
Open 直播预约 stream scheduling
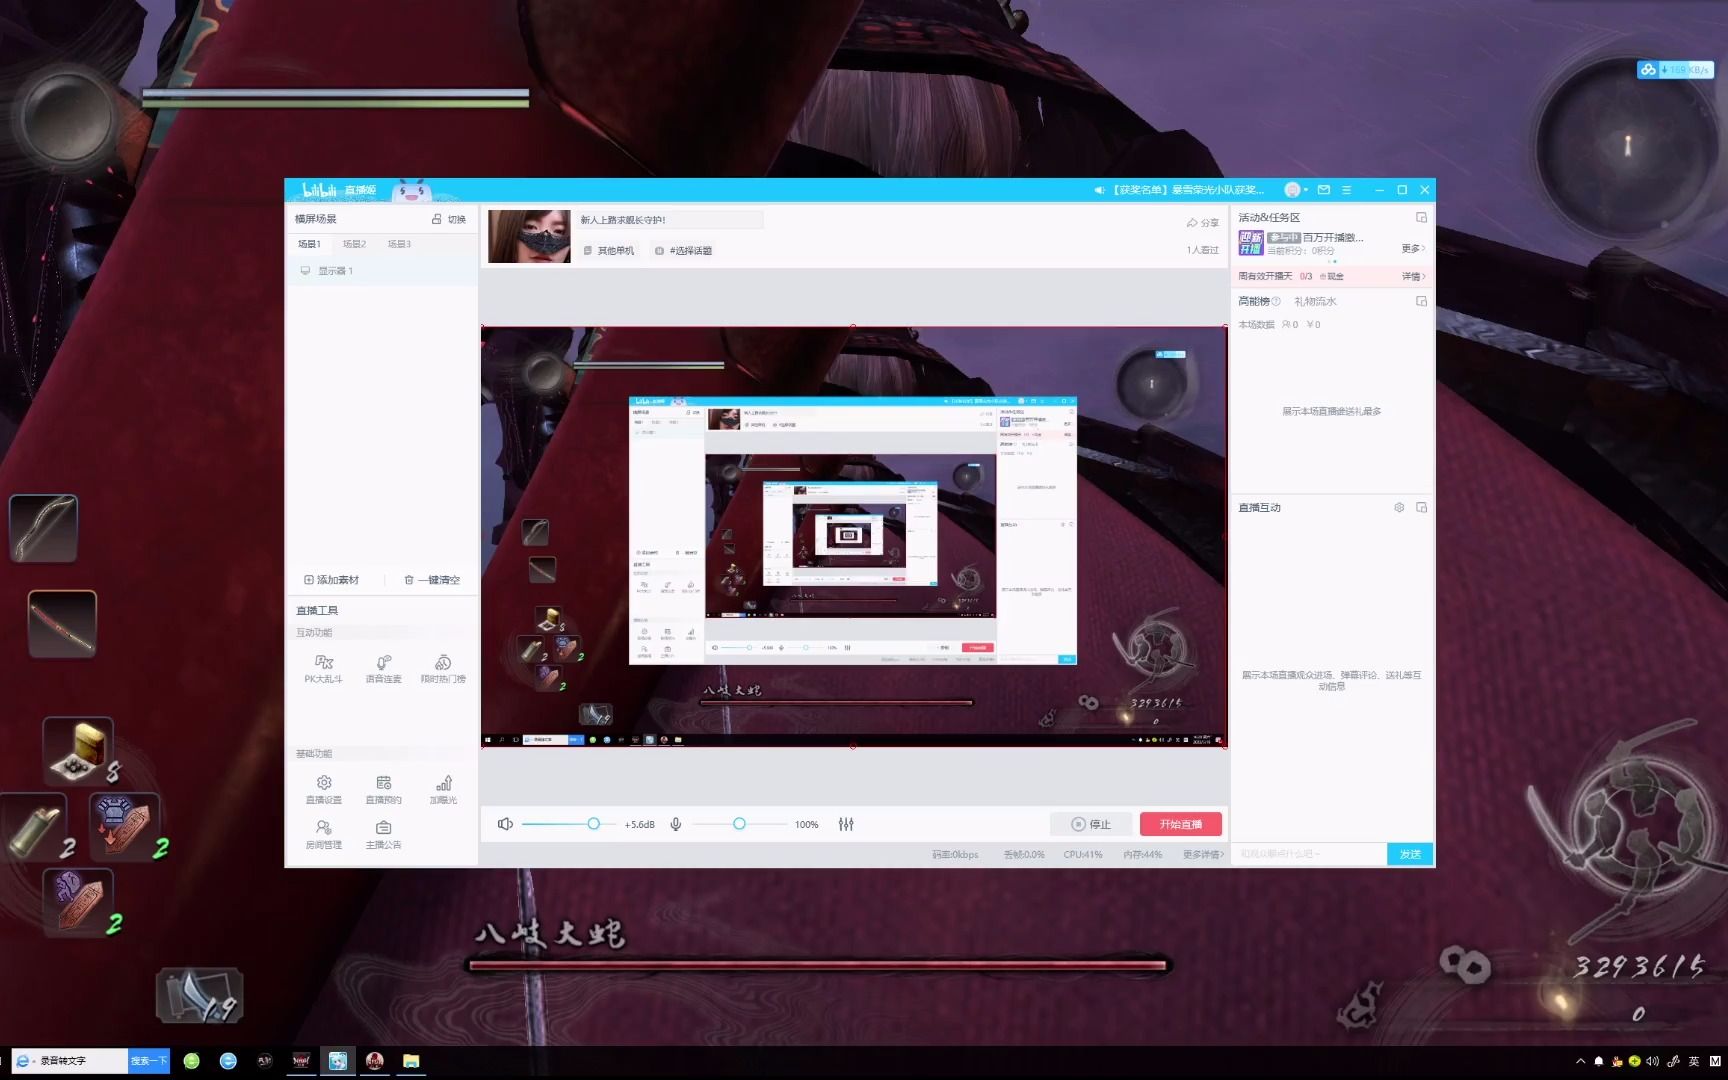click(383, 789)
